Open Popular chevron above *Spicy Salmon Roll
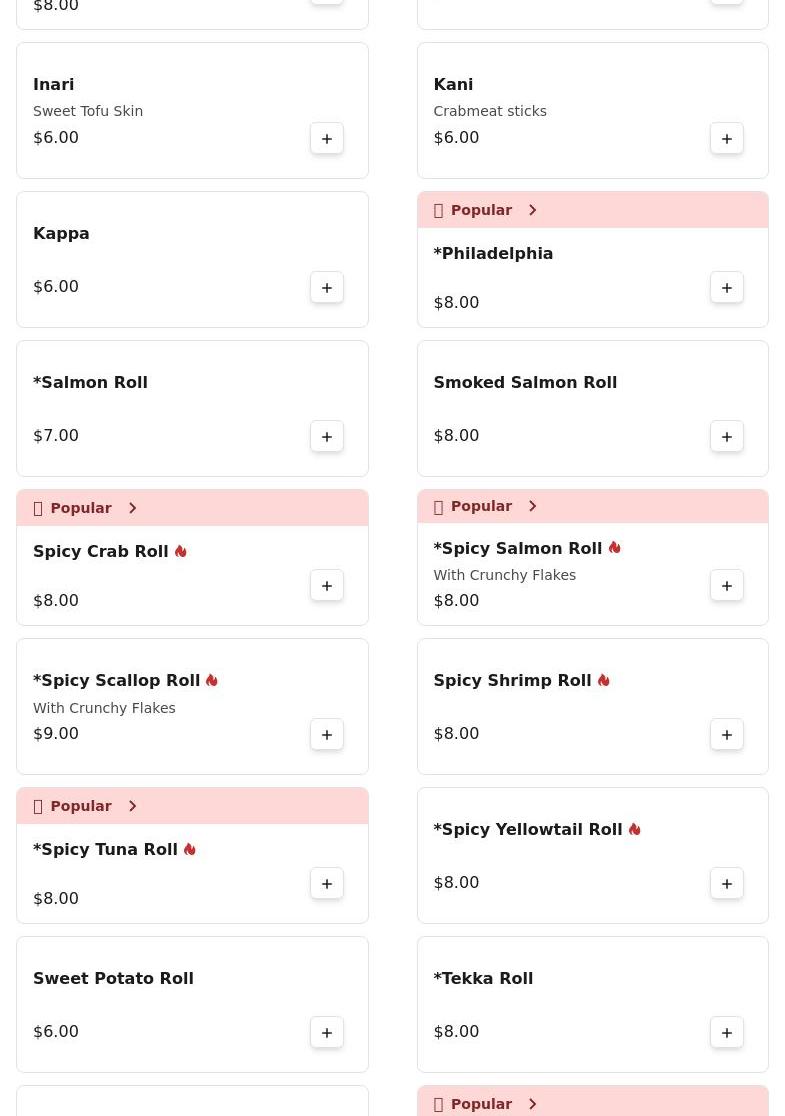The width and height of the screenshot is (785, 1116). [x=532, y=506]
